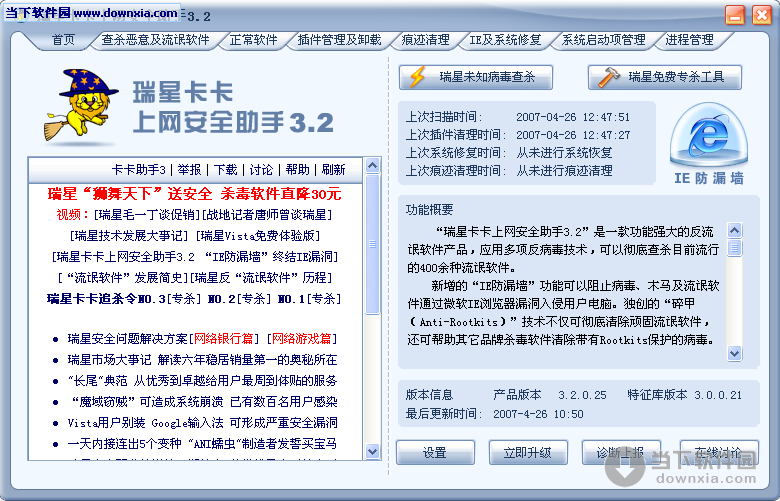
Task: Open the 帮助 link
Action: pyautogui.click(x=297, y=170)
